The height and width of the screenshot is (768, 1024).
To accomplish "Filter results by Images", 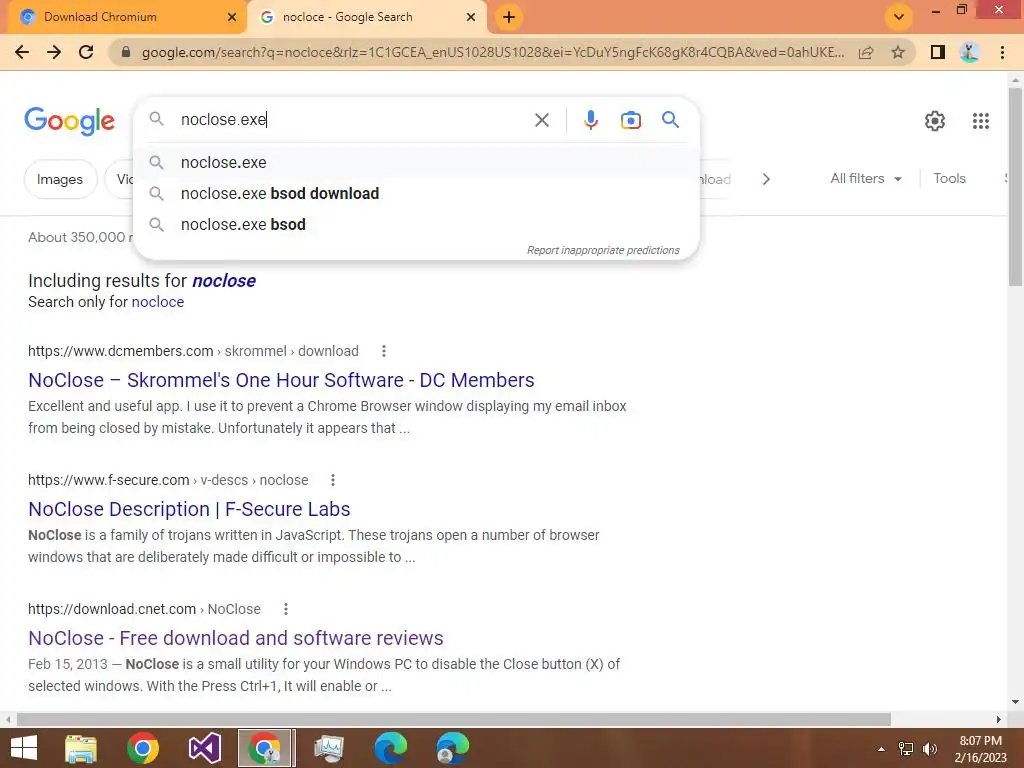I will tap(60, 179).
